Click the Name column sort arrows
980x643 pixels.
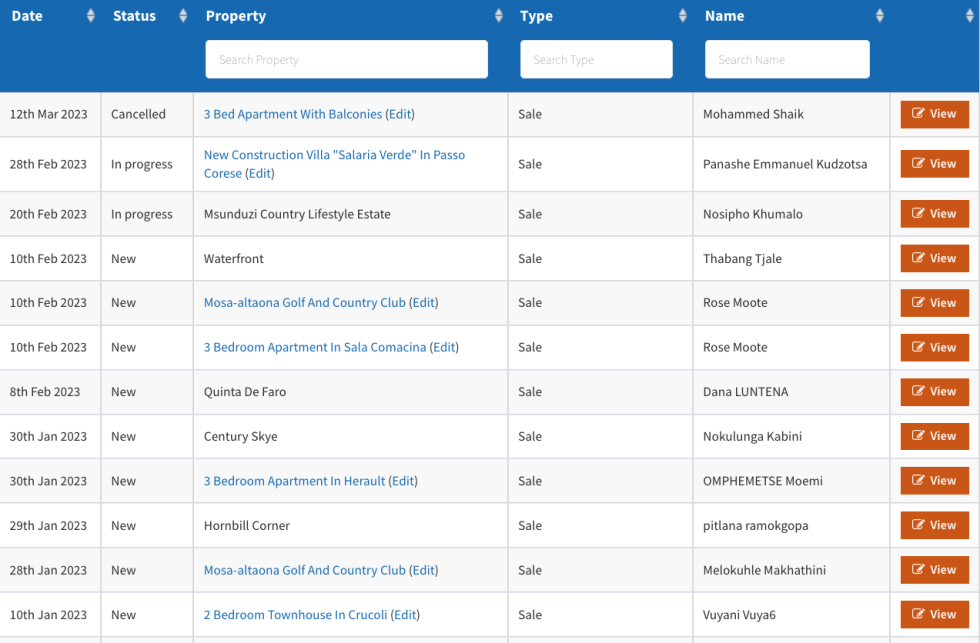880,16
